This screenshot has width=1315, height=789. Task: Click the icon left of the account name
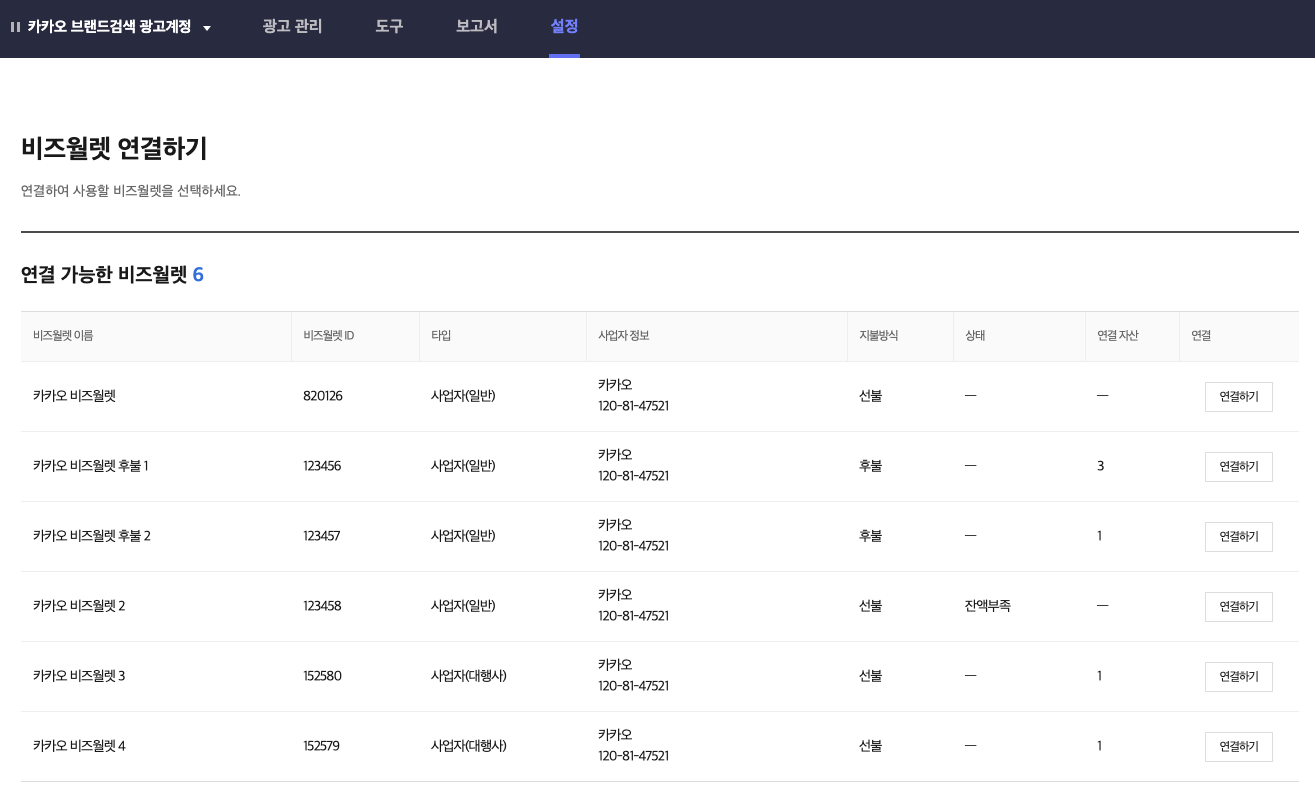tap(15, 27)
